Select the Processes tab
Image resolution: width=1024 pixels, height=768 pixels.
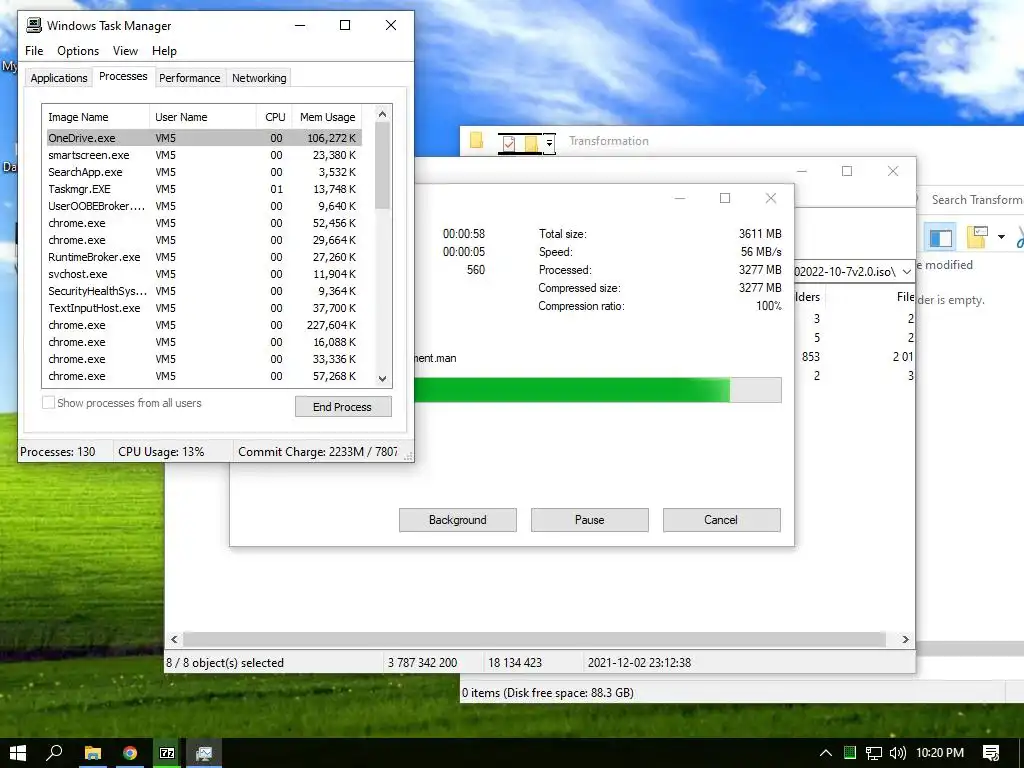(123, 76)
